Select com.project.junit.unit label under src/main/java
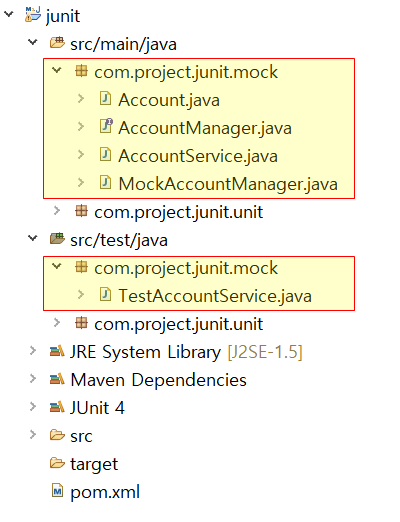The image size is (400, 522). [178, 212]
